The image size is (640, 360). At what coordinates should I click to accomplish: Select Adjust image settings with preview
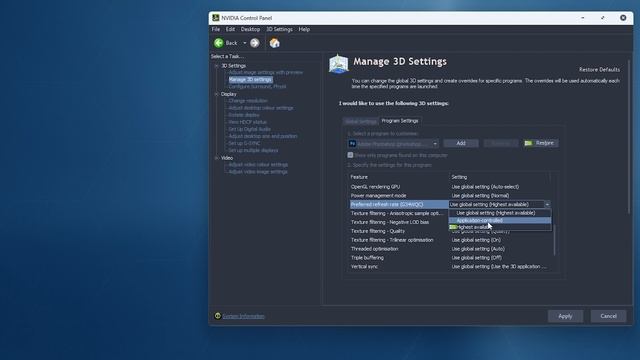tap(266, 72)
